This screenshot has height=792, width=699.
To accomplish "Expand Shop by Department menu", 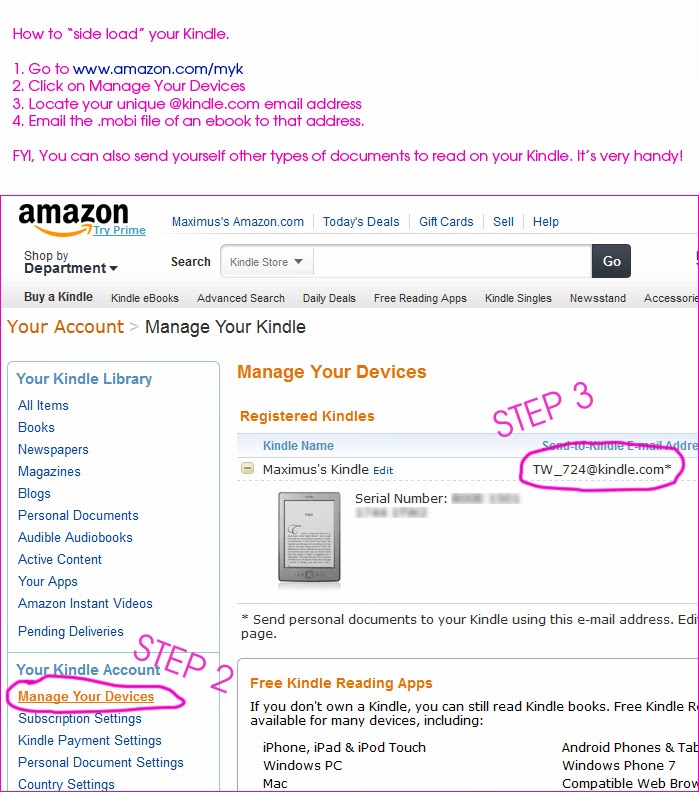I will point(71,262).
